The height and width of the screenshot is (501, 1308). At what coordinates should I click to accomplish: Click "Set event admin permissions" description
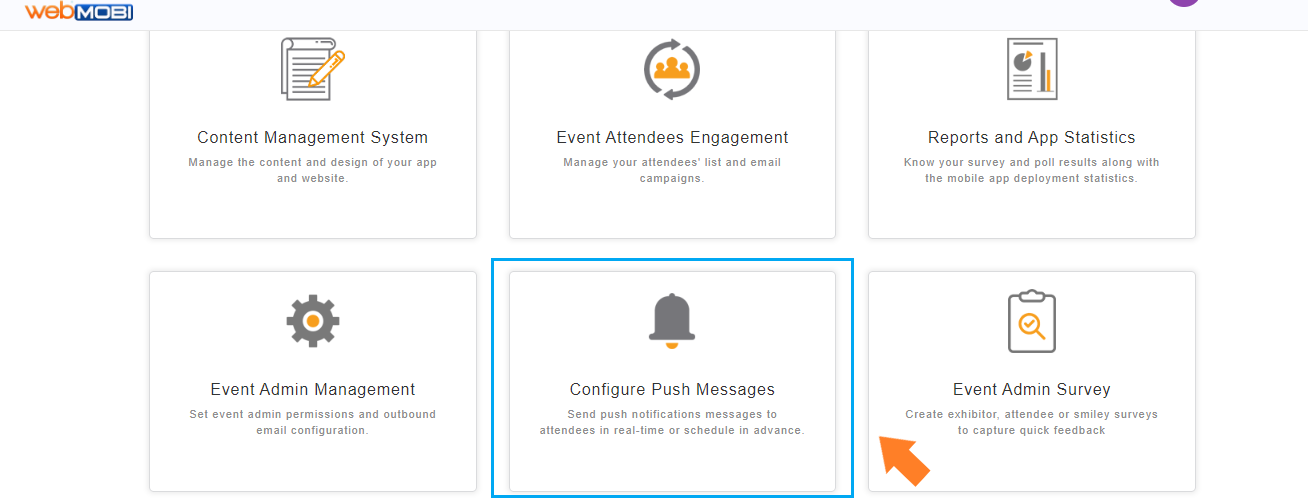[313, 422]
